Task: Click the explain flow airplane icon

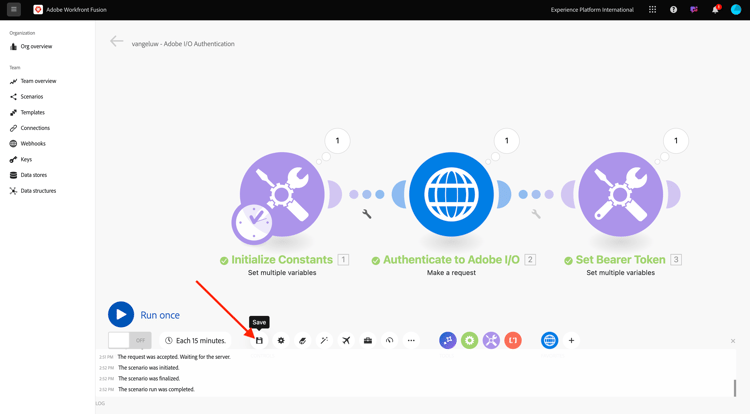Action: coord(346,340)
